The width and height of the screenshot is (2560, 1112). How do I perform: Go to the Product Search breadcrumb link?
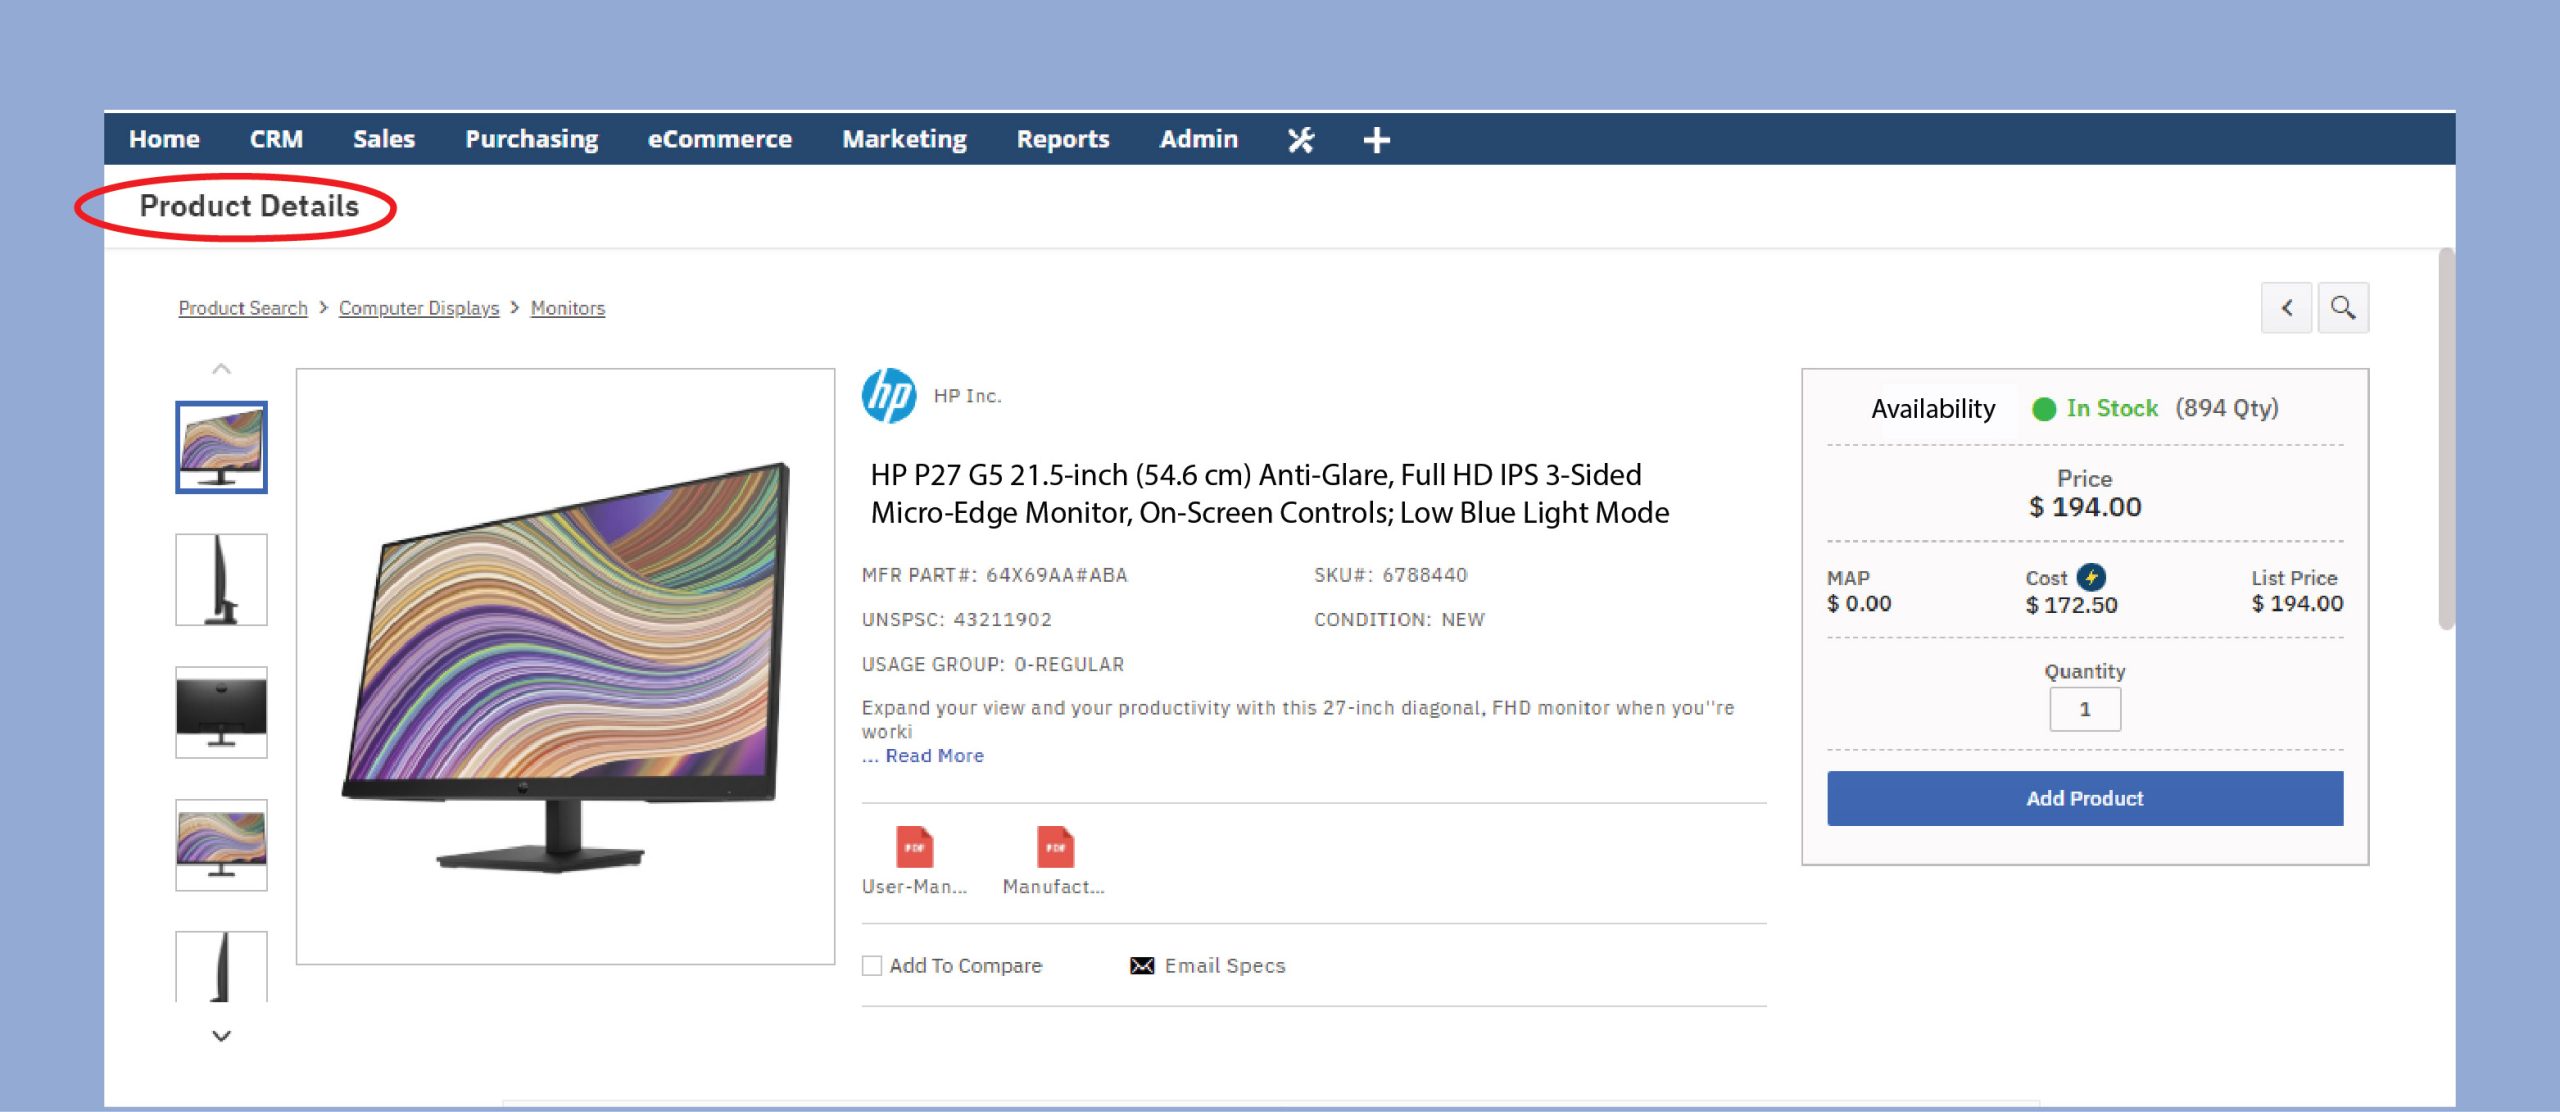[x=243, y=308]
